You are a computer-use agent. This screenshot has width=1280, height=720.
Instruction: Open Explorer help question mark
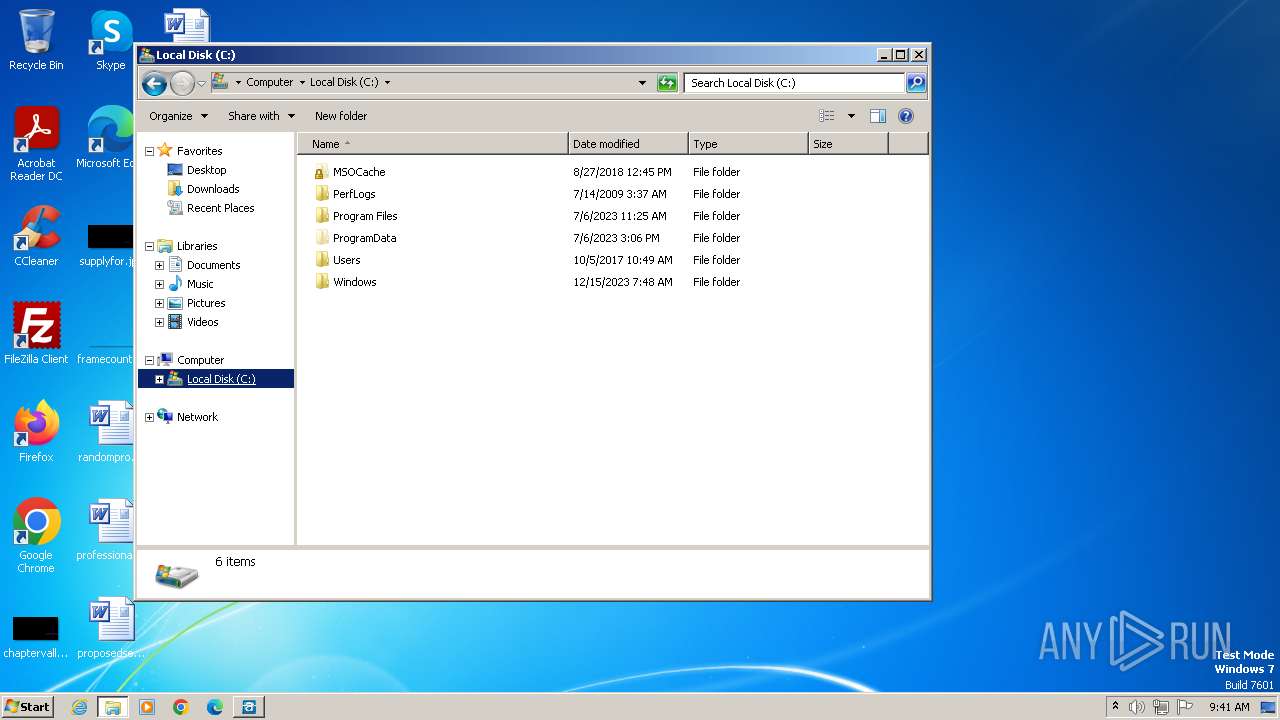(906, 116)
